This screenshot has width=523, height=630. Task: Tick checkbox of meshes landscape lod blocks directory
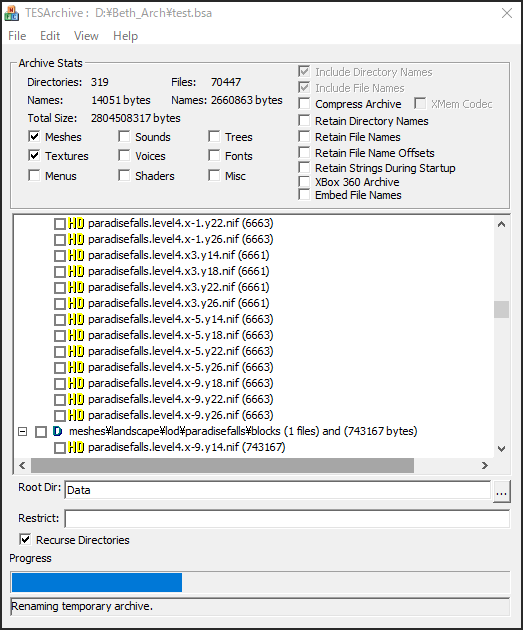click(41, 432)
